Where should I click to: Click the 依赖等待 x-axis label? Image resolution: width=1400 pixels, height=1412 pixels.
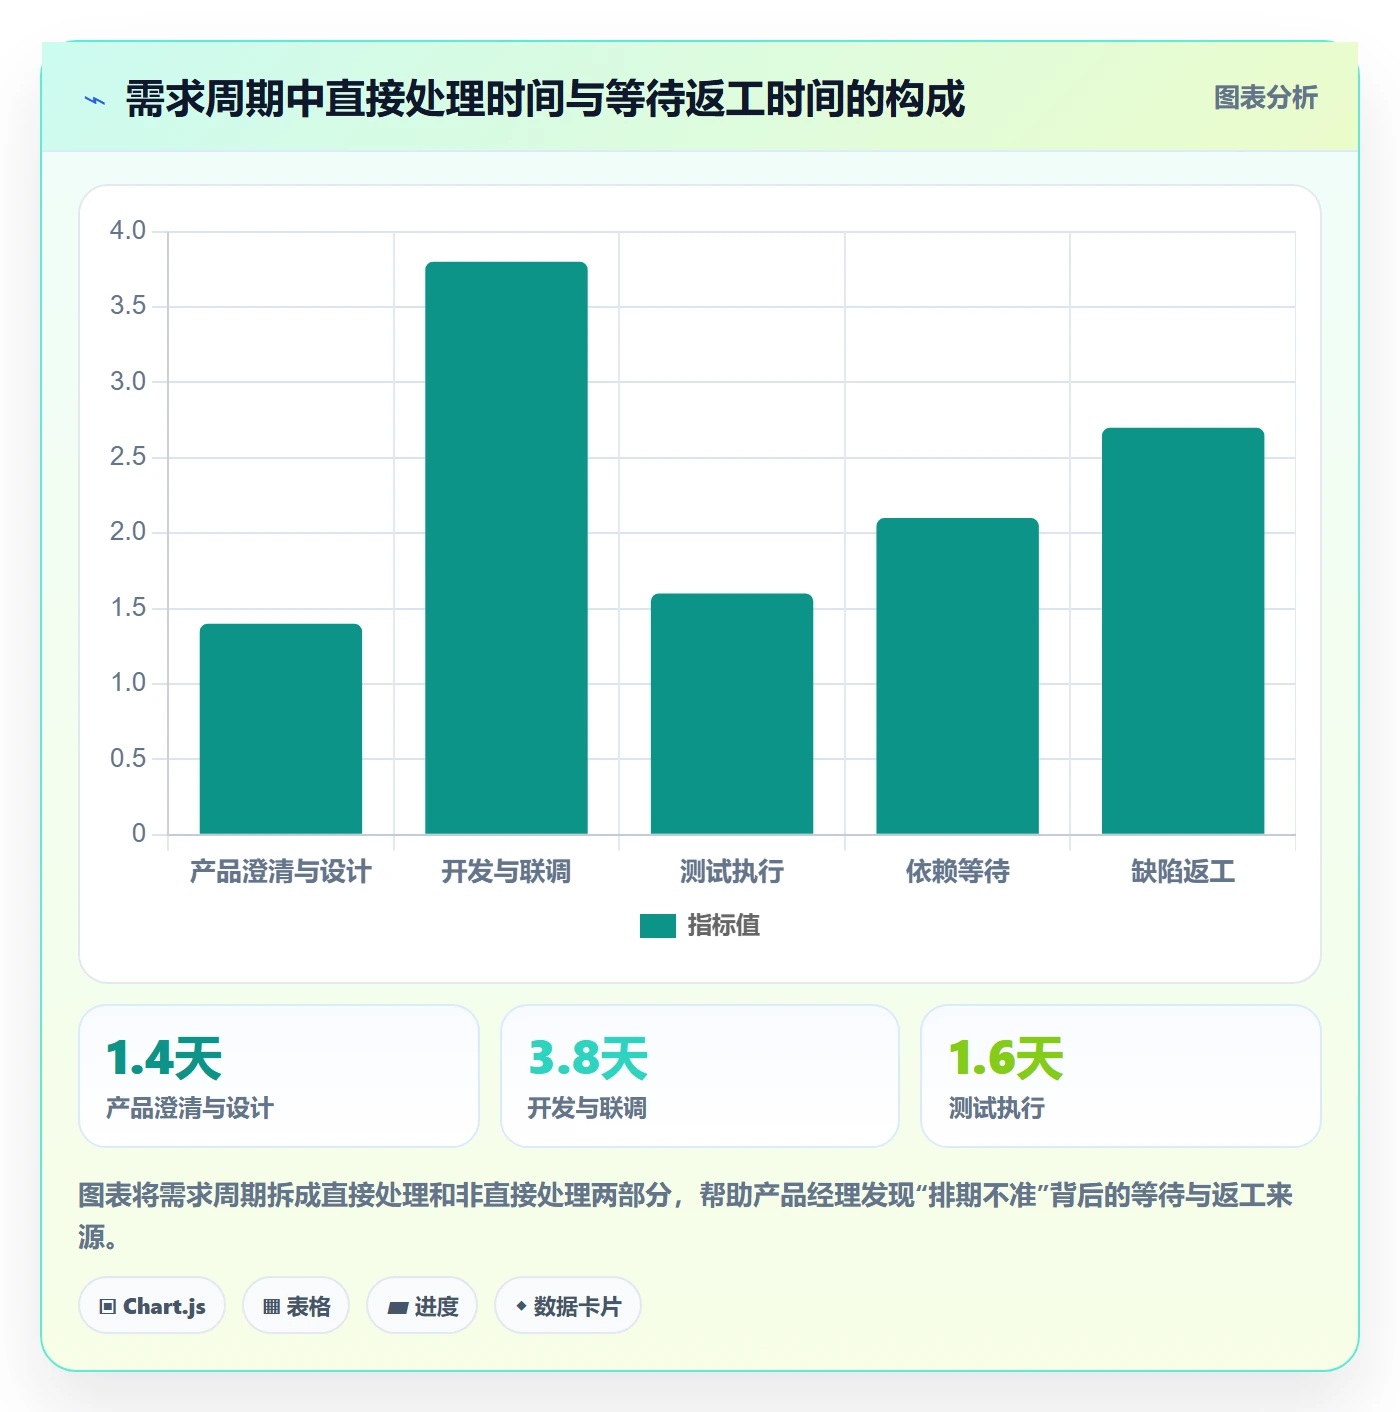958,872
